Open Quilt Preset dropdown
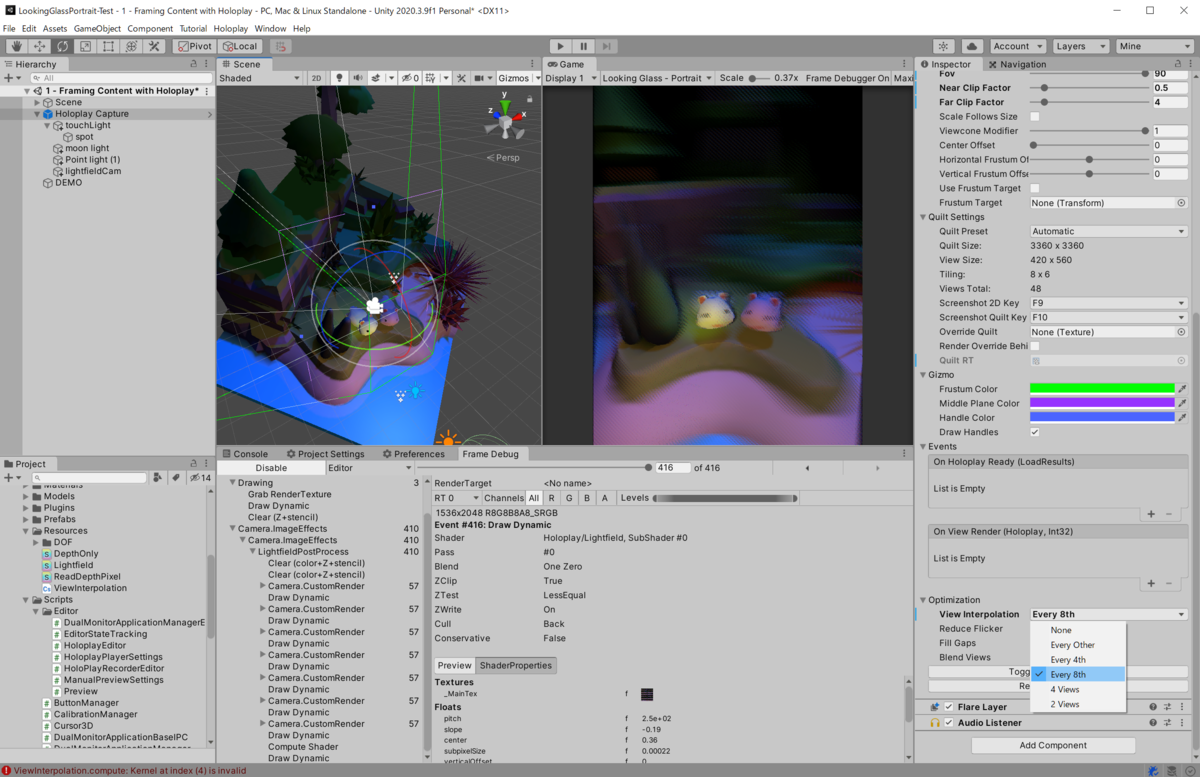The image size is (1200, 777). [1108, 232]
